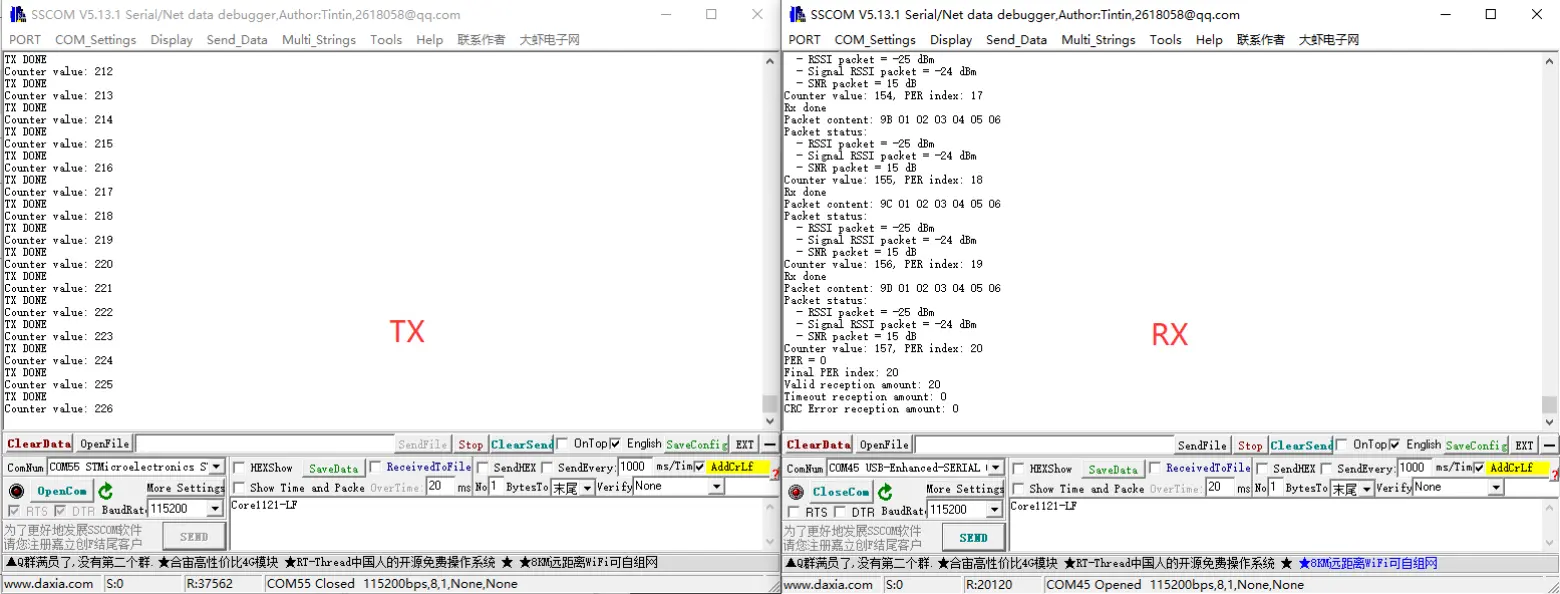The width and height of the screenshot is (1560, 594).
Task: Click the green refresh icon beside CloseCom
Action: tap(885, 492)
